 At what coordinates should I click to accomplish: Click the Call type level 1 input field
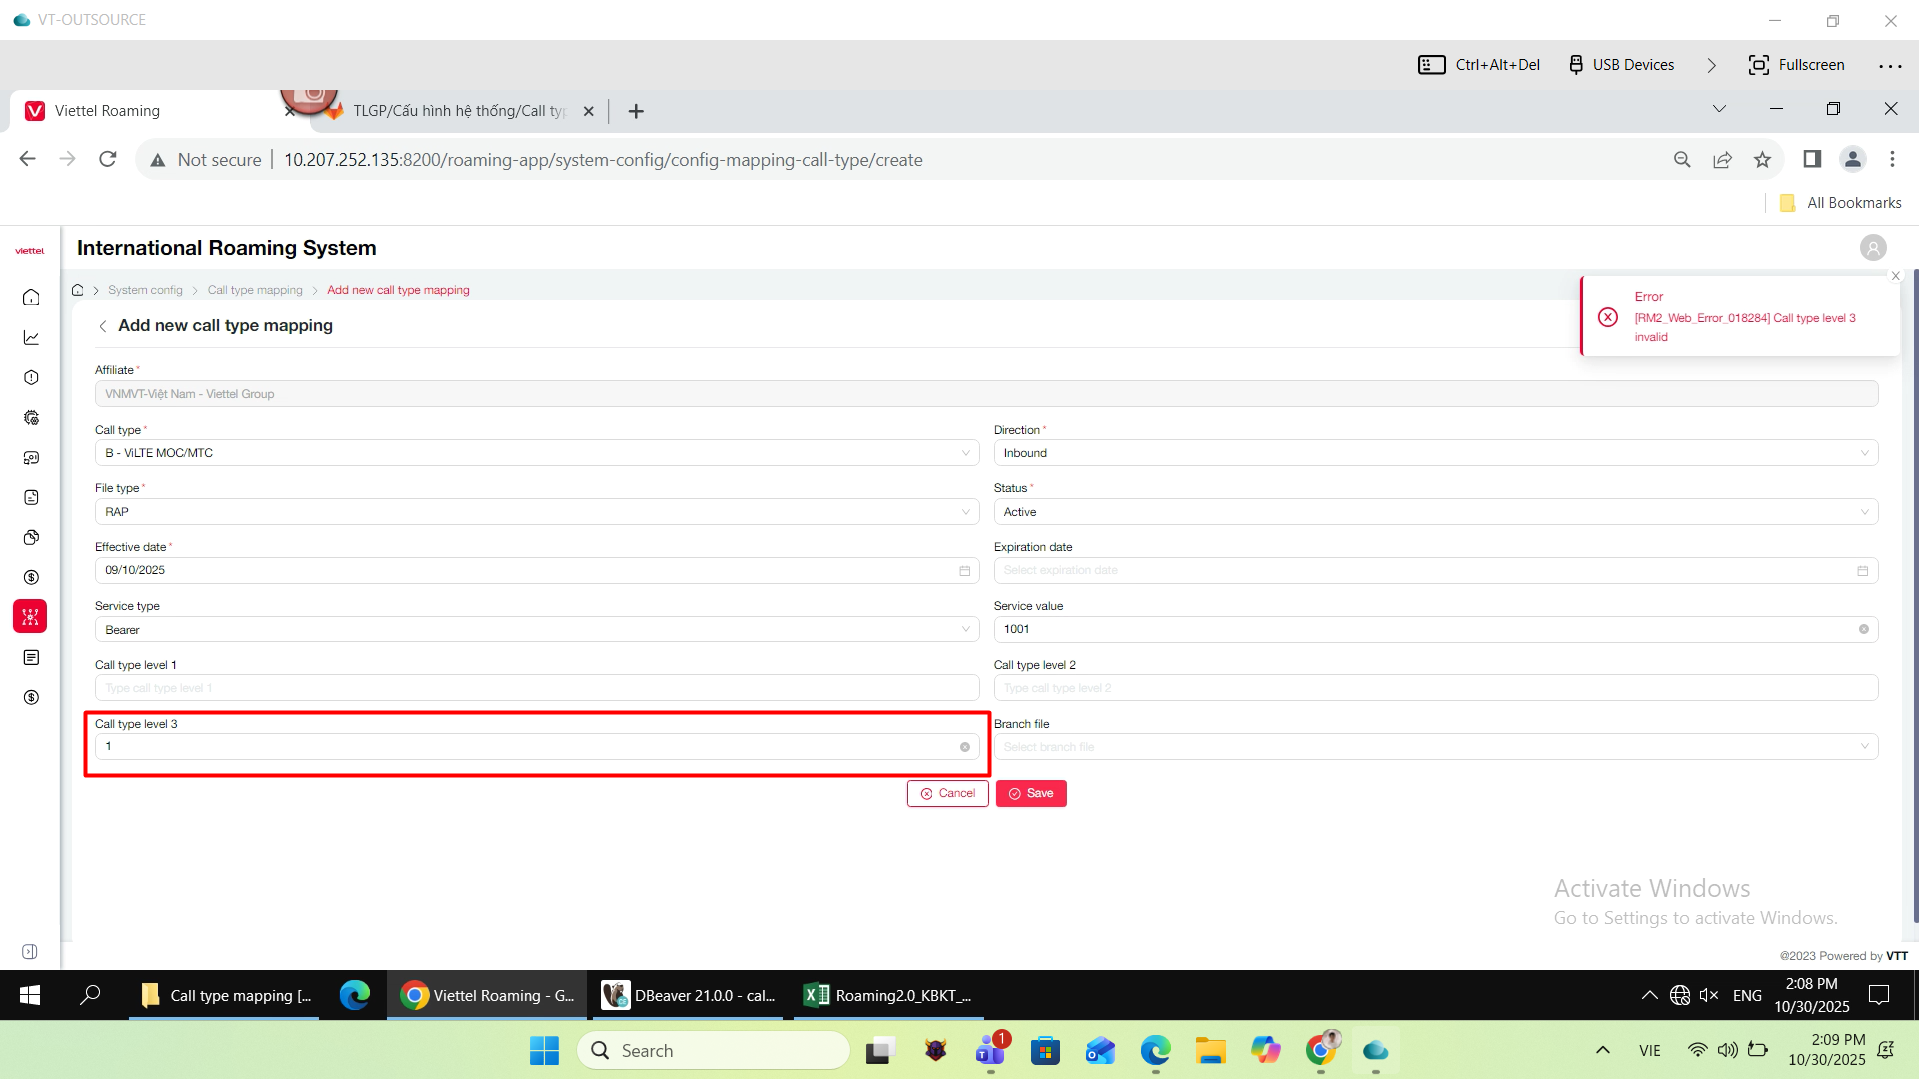(536, 688)
